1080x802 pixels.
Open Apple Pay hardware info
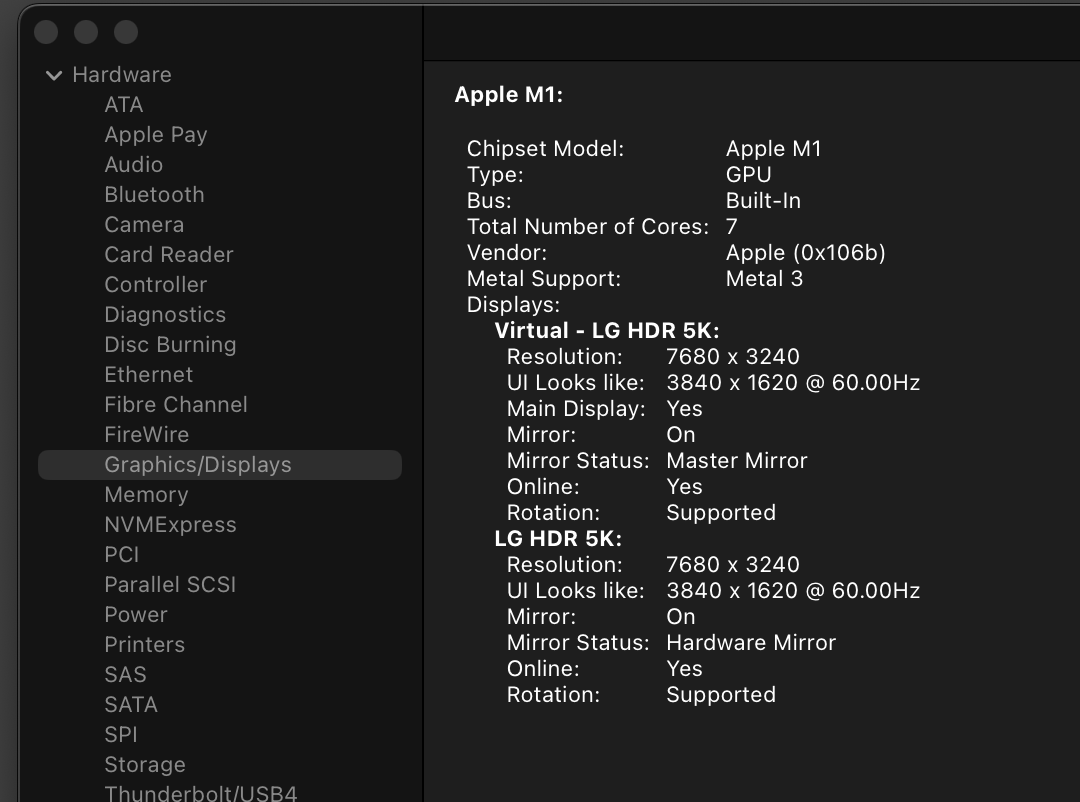155,135
